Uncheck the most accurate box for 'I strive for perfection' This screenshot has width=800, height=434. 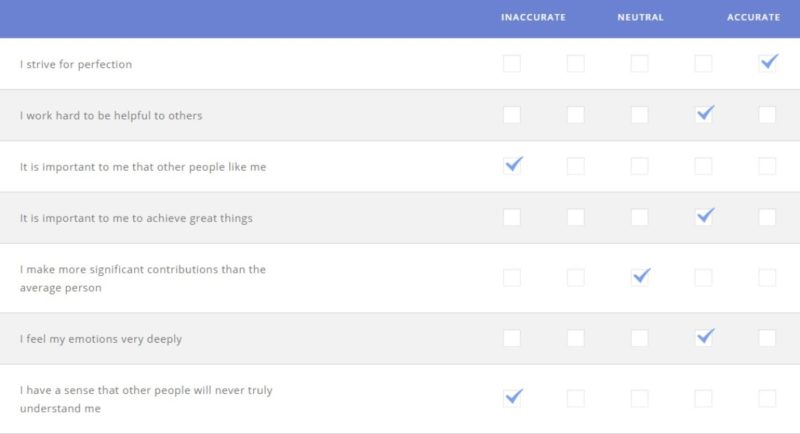[x=767, y=63]
